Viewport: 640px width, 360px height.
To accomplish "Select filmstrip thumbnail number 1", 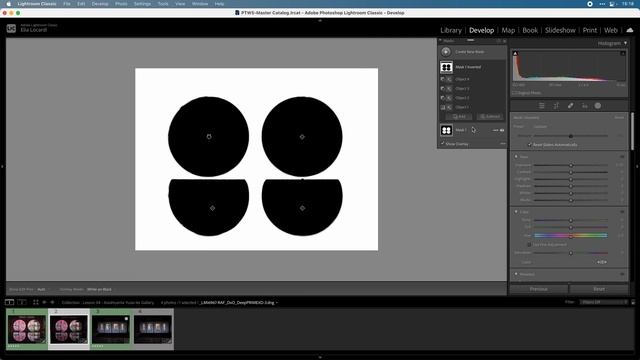I will pos(27,329).
